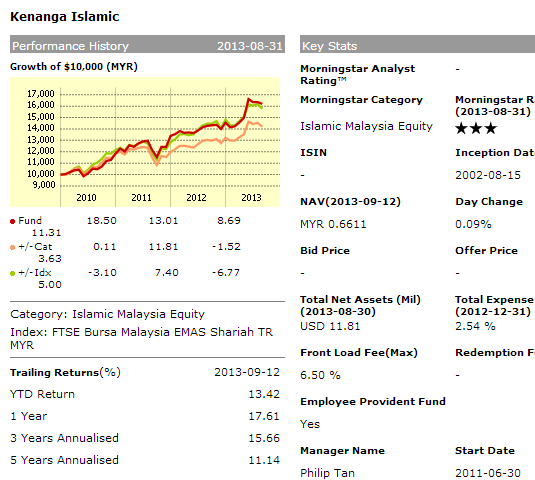The width and height of the screenshot is (535, 480).
Task: Click the Bid Price label
Action: [x=325, y=251]
